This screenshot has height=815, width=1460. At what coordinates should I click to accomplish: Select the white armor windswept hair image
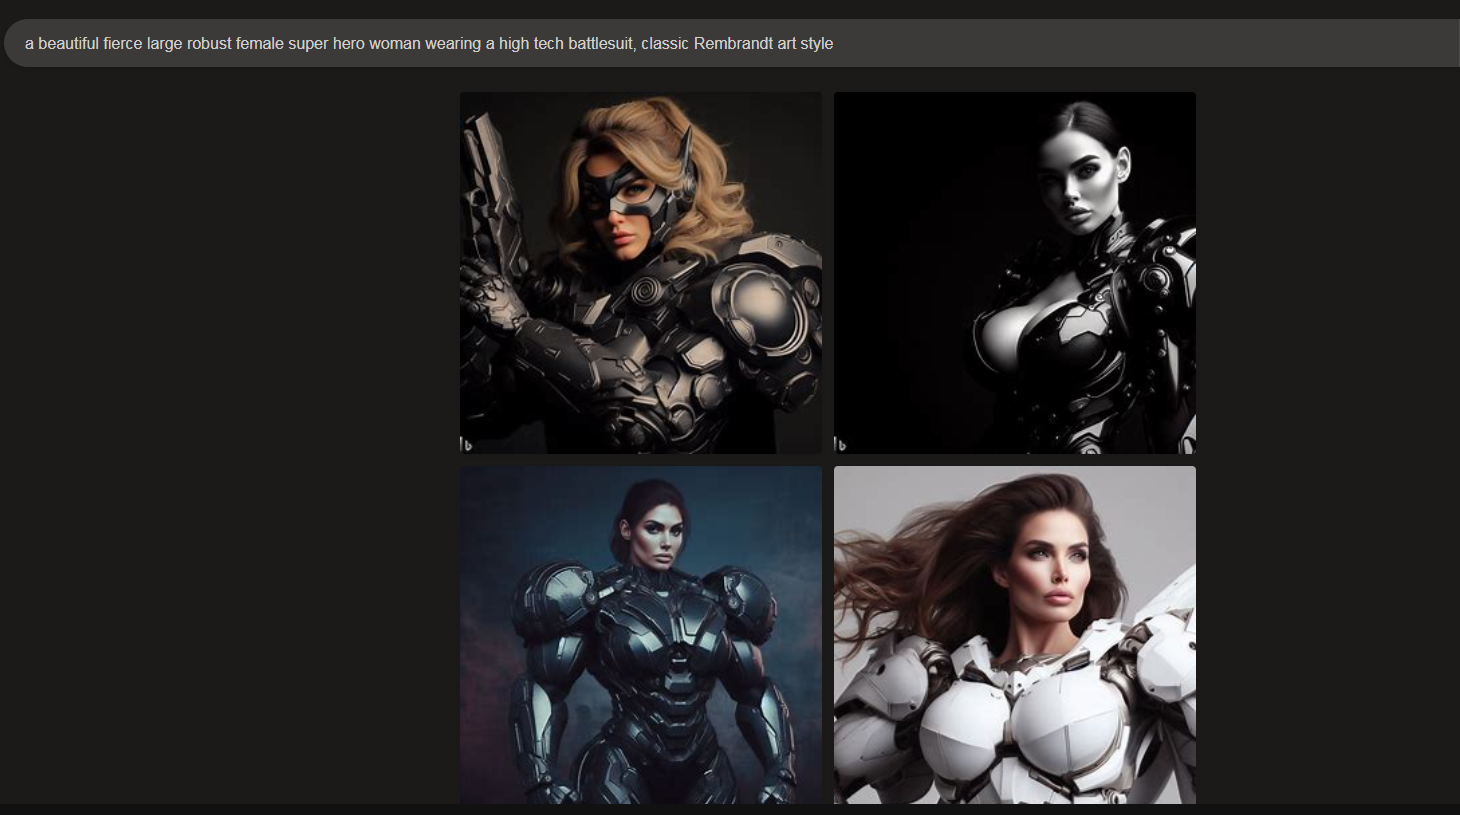1014,634
